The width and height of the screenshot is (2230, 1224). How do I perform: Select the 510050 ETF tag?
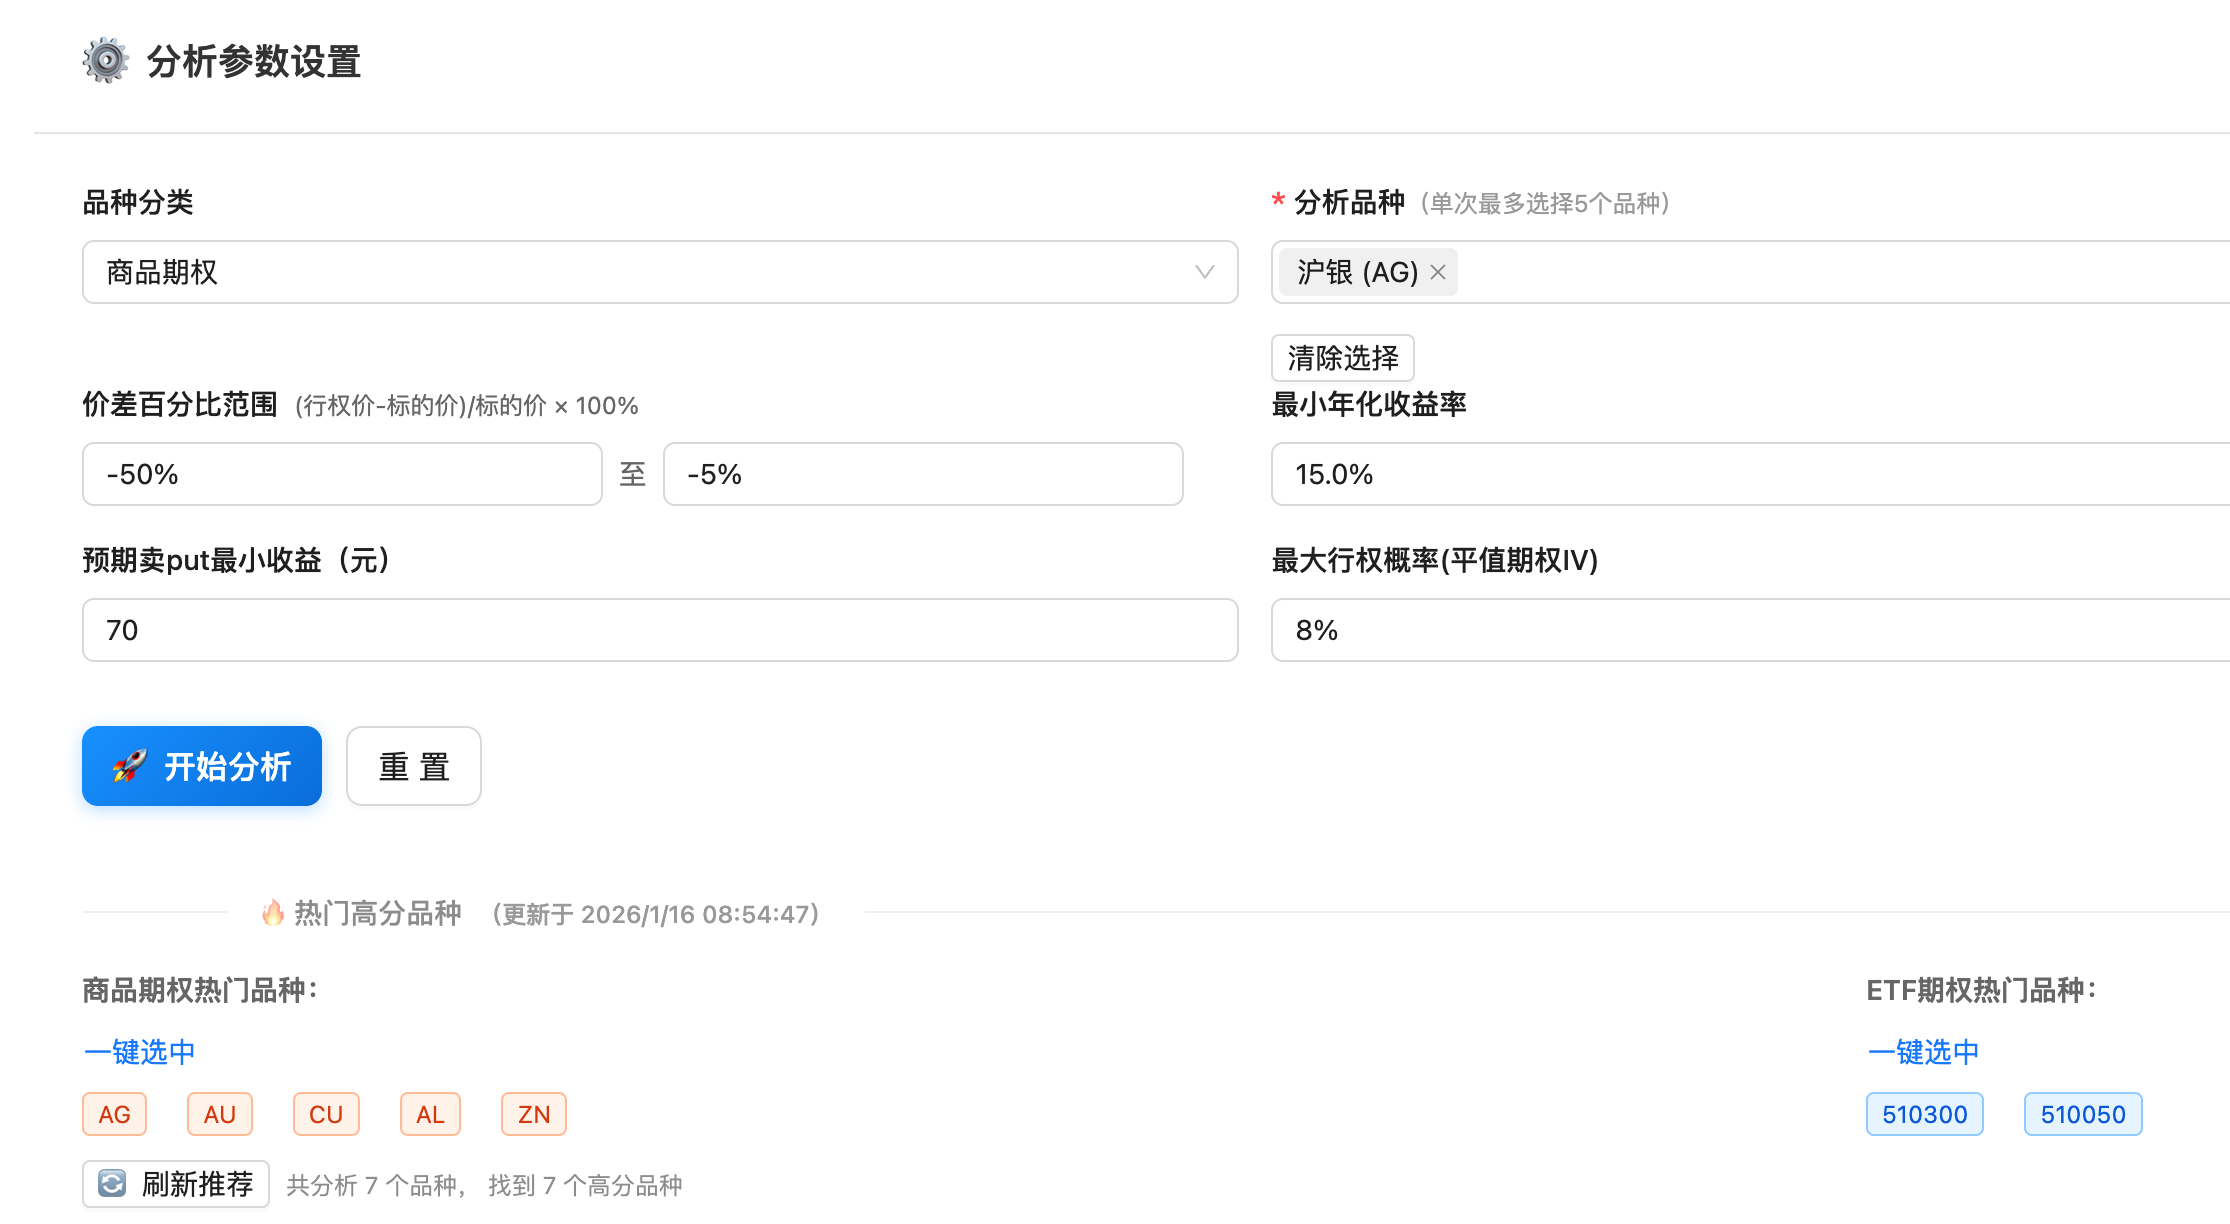pos(2083,1114)
